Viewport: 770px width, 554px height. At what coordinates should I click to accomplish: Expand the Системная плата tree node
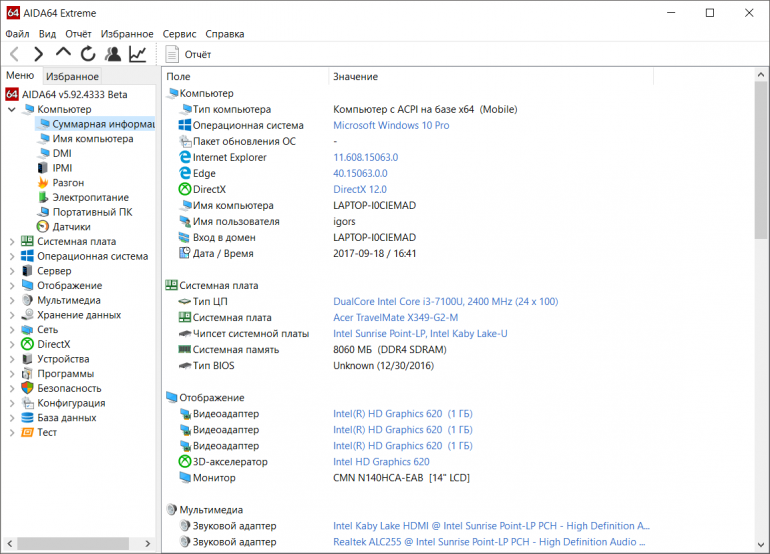12,242
